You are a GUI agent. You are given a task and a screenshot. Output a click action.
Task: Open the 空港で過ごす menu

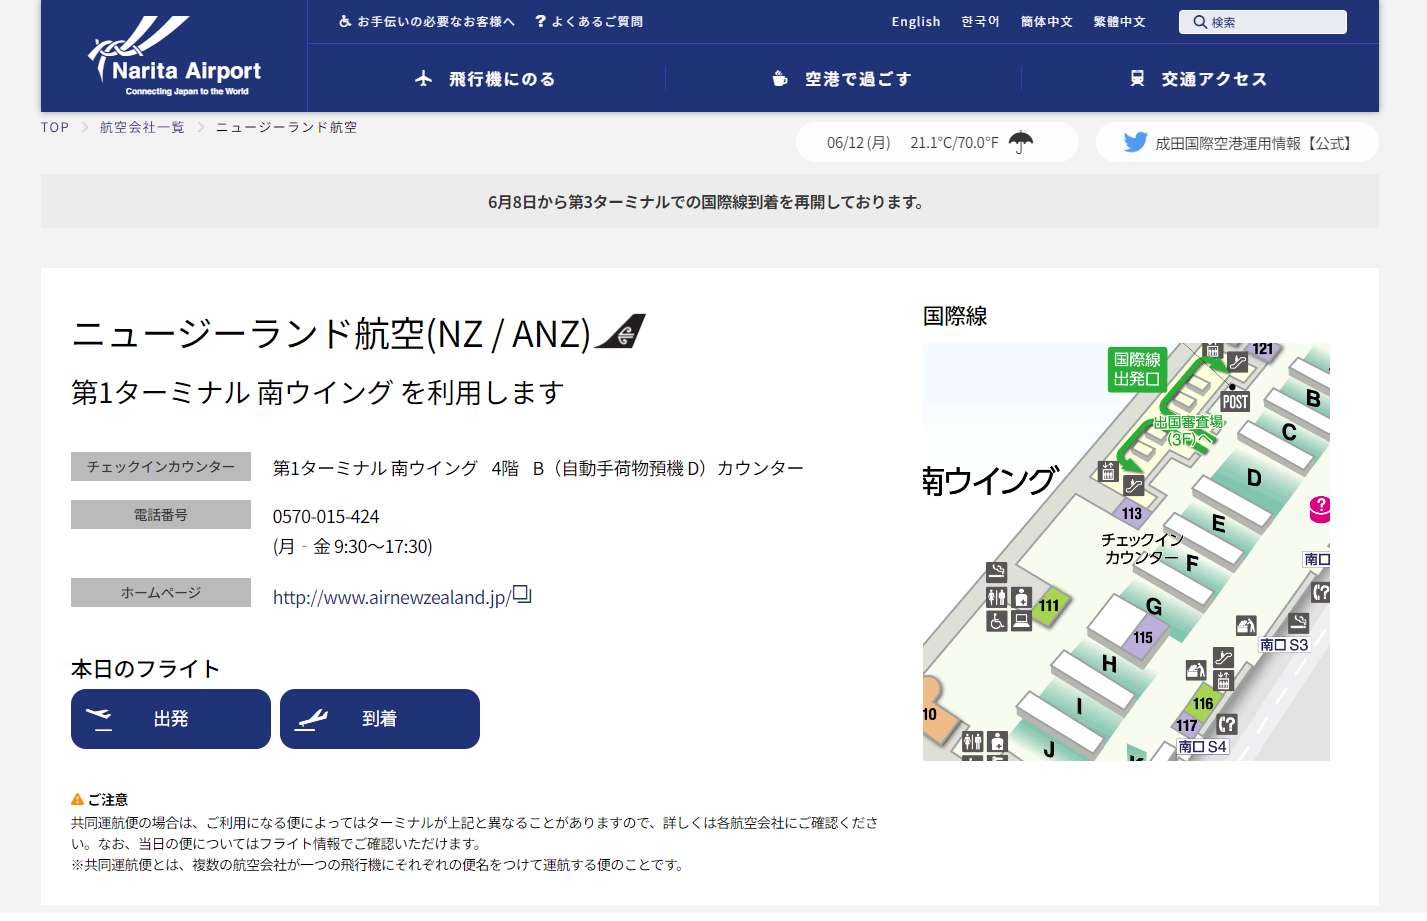pyautogui.click(x=843, y=78)
